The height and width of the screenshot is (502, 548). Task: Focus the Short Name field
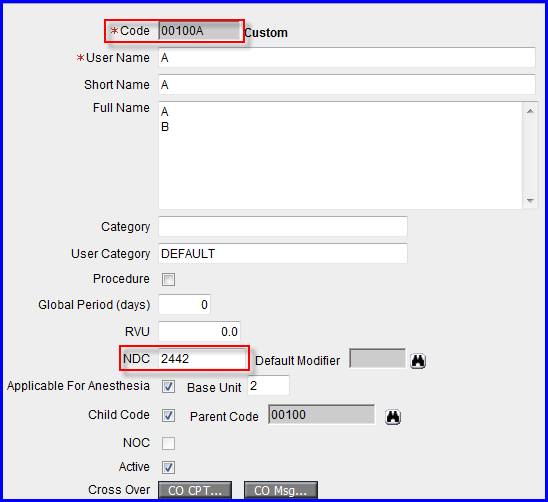point(347,85)
